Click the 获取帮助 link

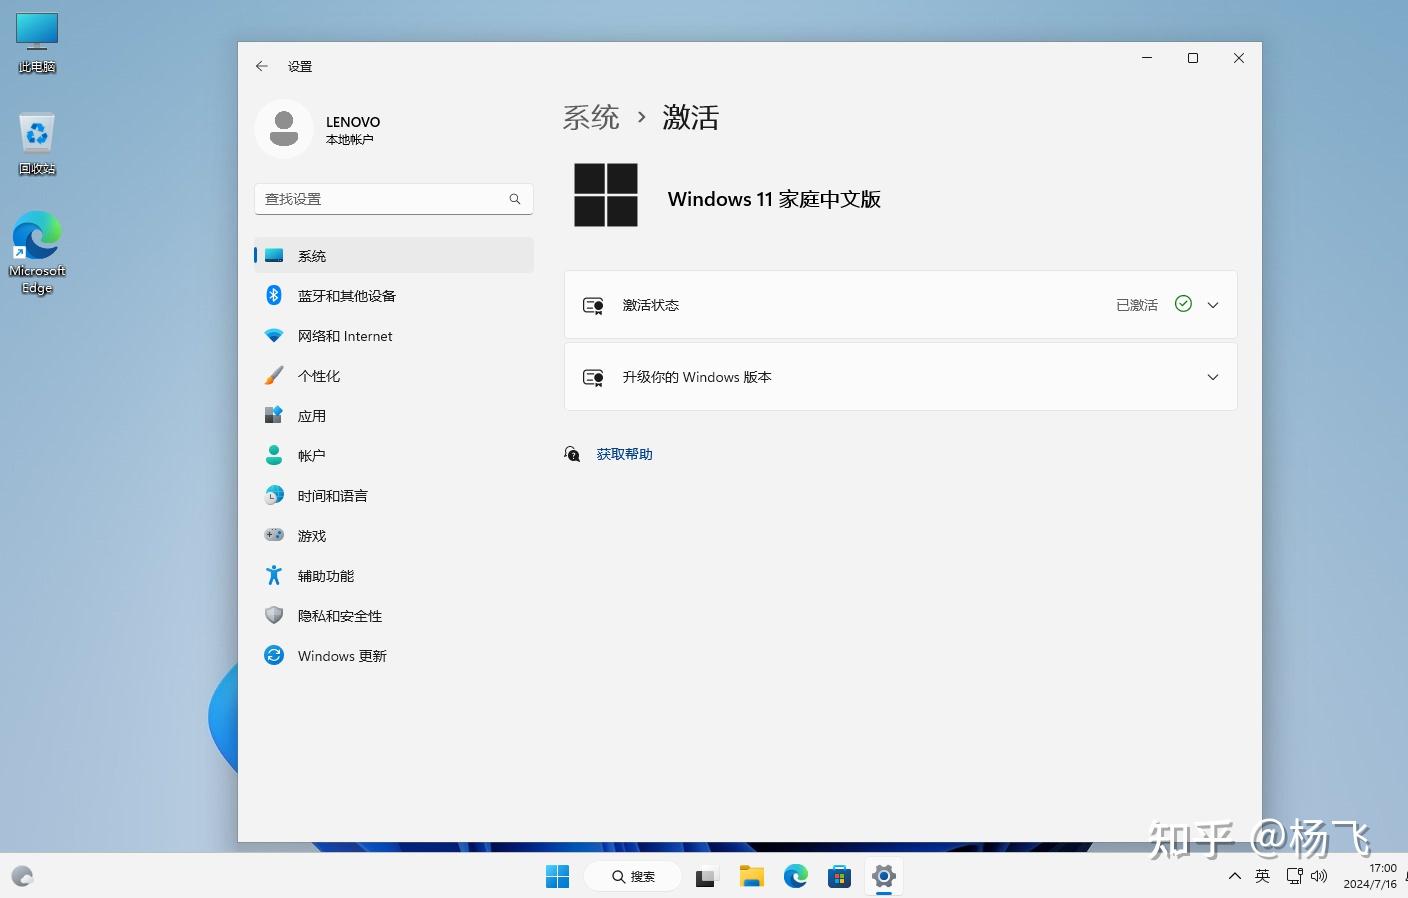pos(624,453)
